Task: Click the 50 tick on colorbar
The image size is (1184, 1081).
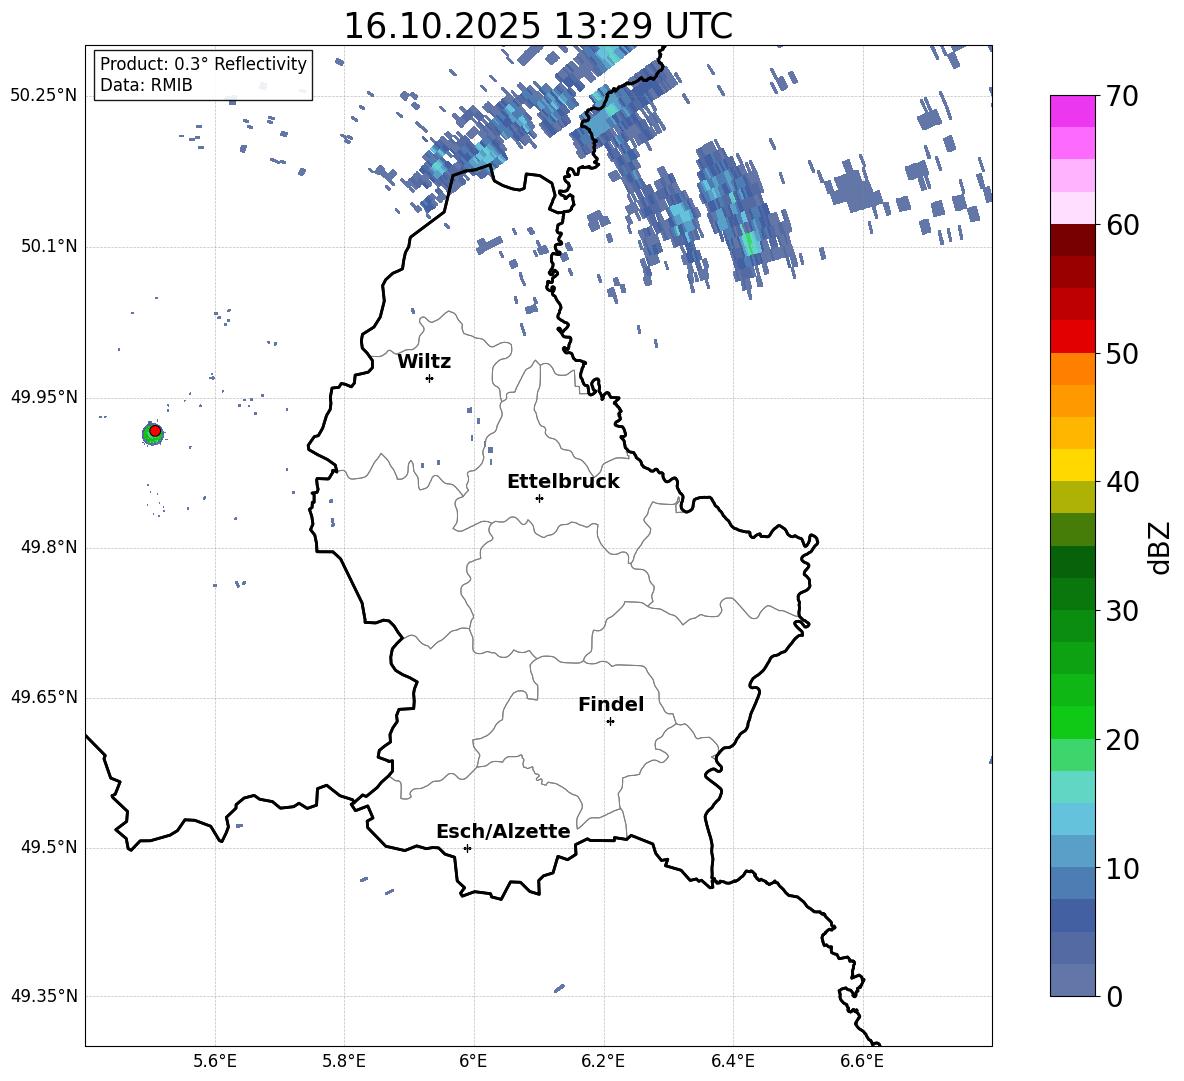Action: pos(1123,353)
